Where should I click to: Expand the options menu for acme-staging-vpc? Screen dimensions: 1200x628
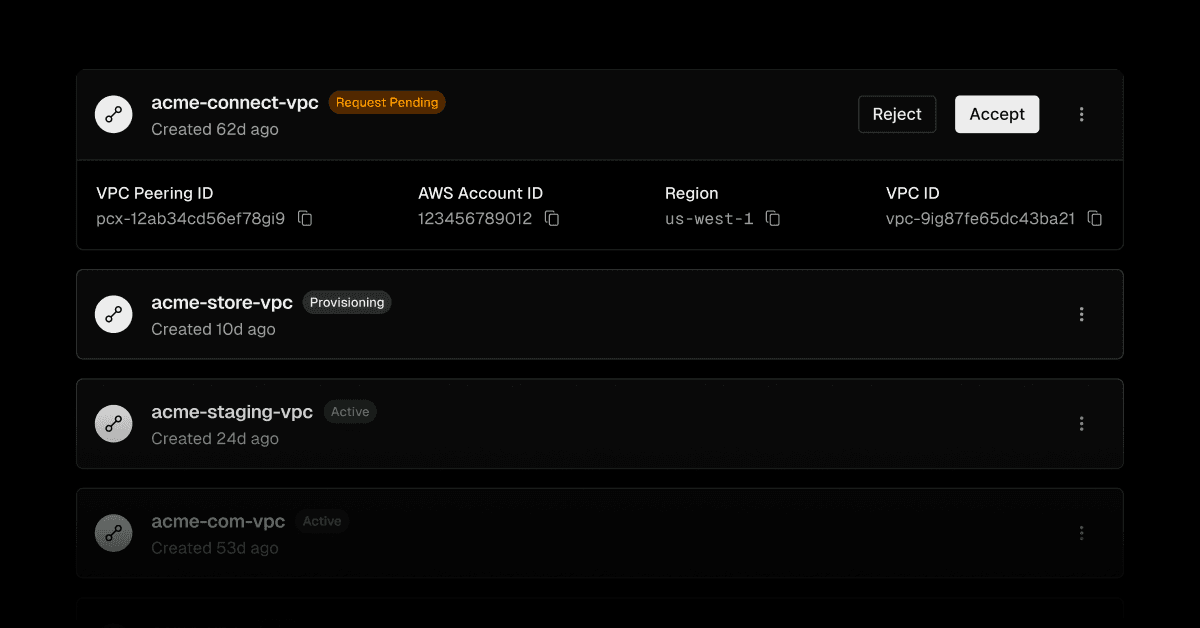click(1081, 424)
